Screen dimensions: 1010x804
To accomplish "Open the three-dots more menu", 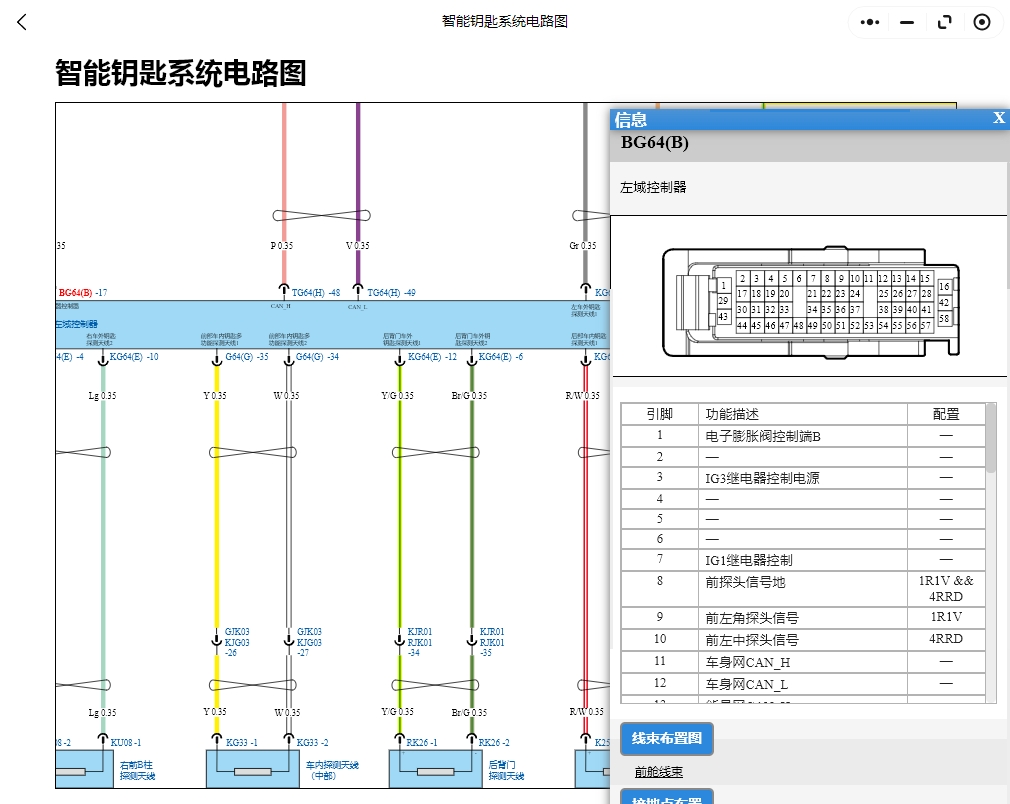I will (x=870, y=23).
